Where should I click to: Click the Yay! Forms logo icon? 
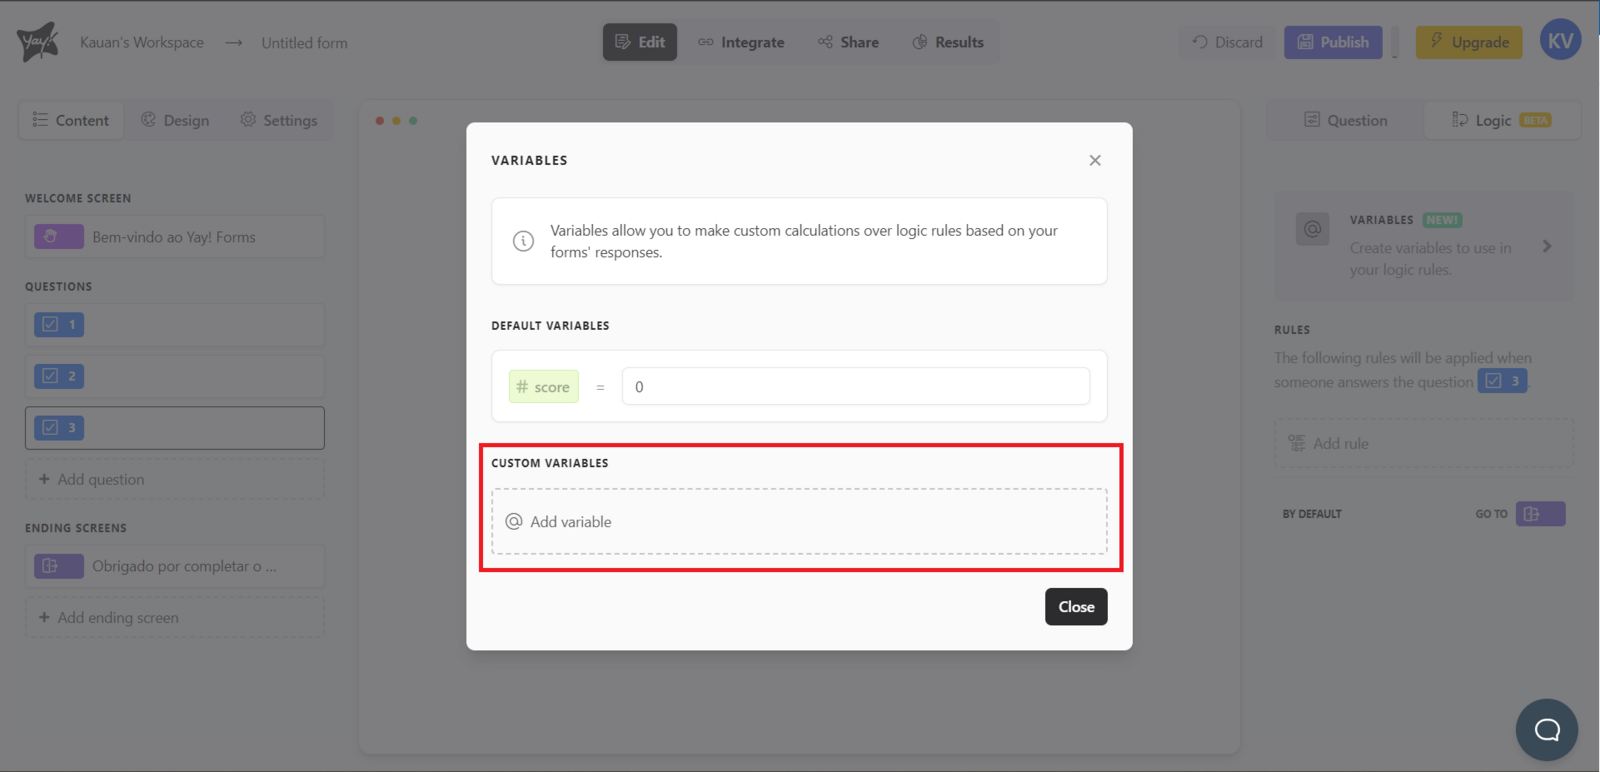(37, 42)
